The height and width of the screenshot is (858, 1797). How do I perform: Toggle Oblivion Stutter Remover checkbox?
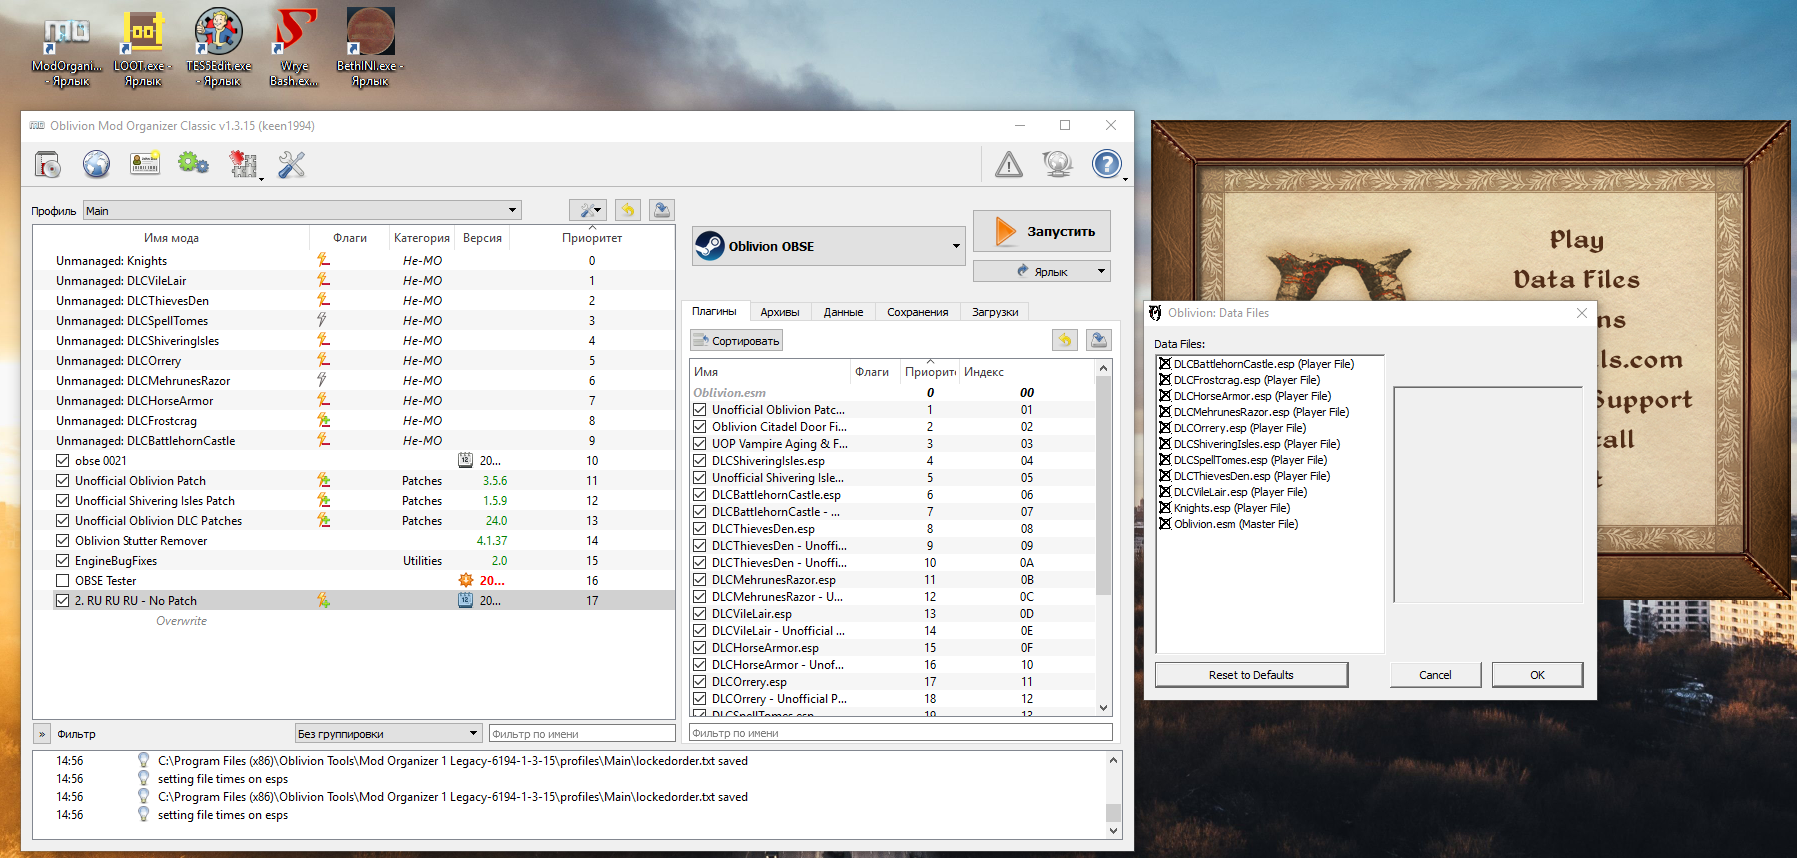63,541
